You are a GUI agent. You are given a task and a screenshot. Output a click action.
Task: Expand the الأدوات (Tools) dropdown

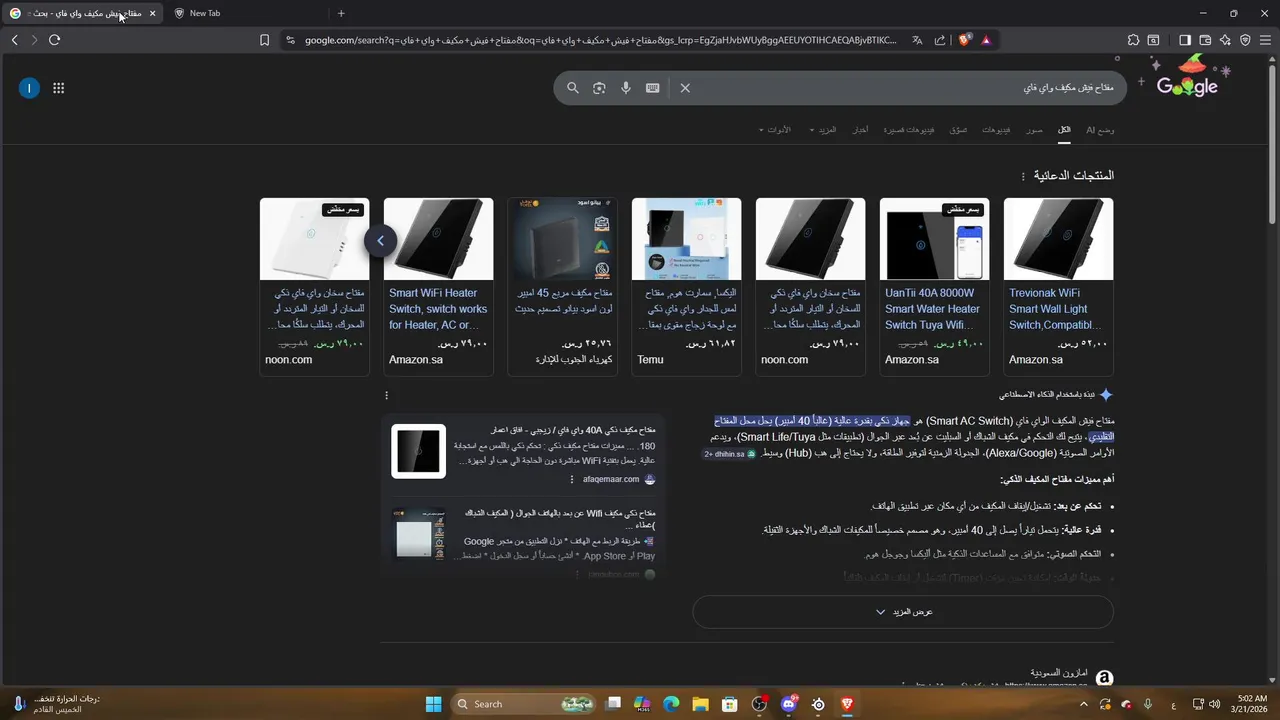[775, 130]
